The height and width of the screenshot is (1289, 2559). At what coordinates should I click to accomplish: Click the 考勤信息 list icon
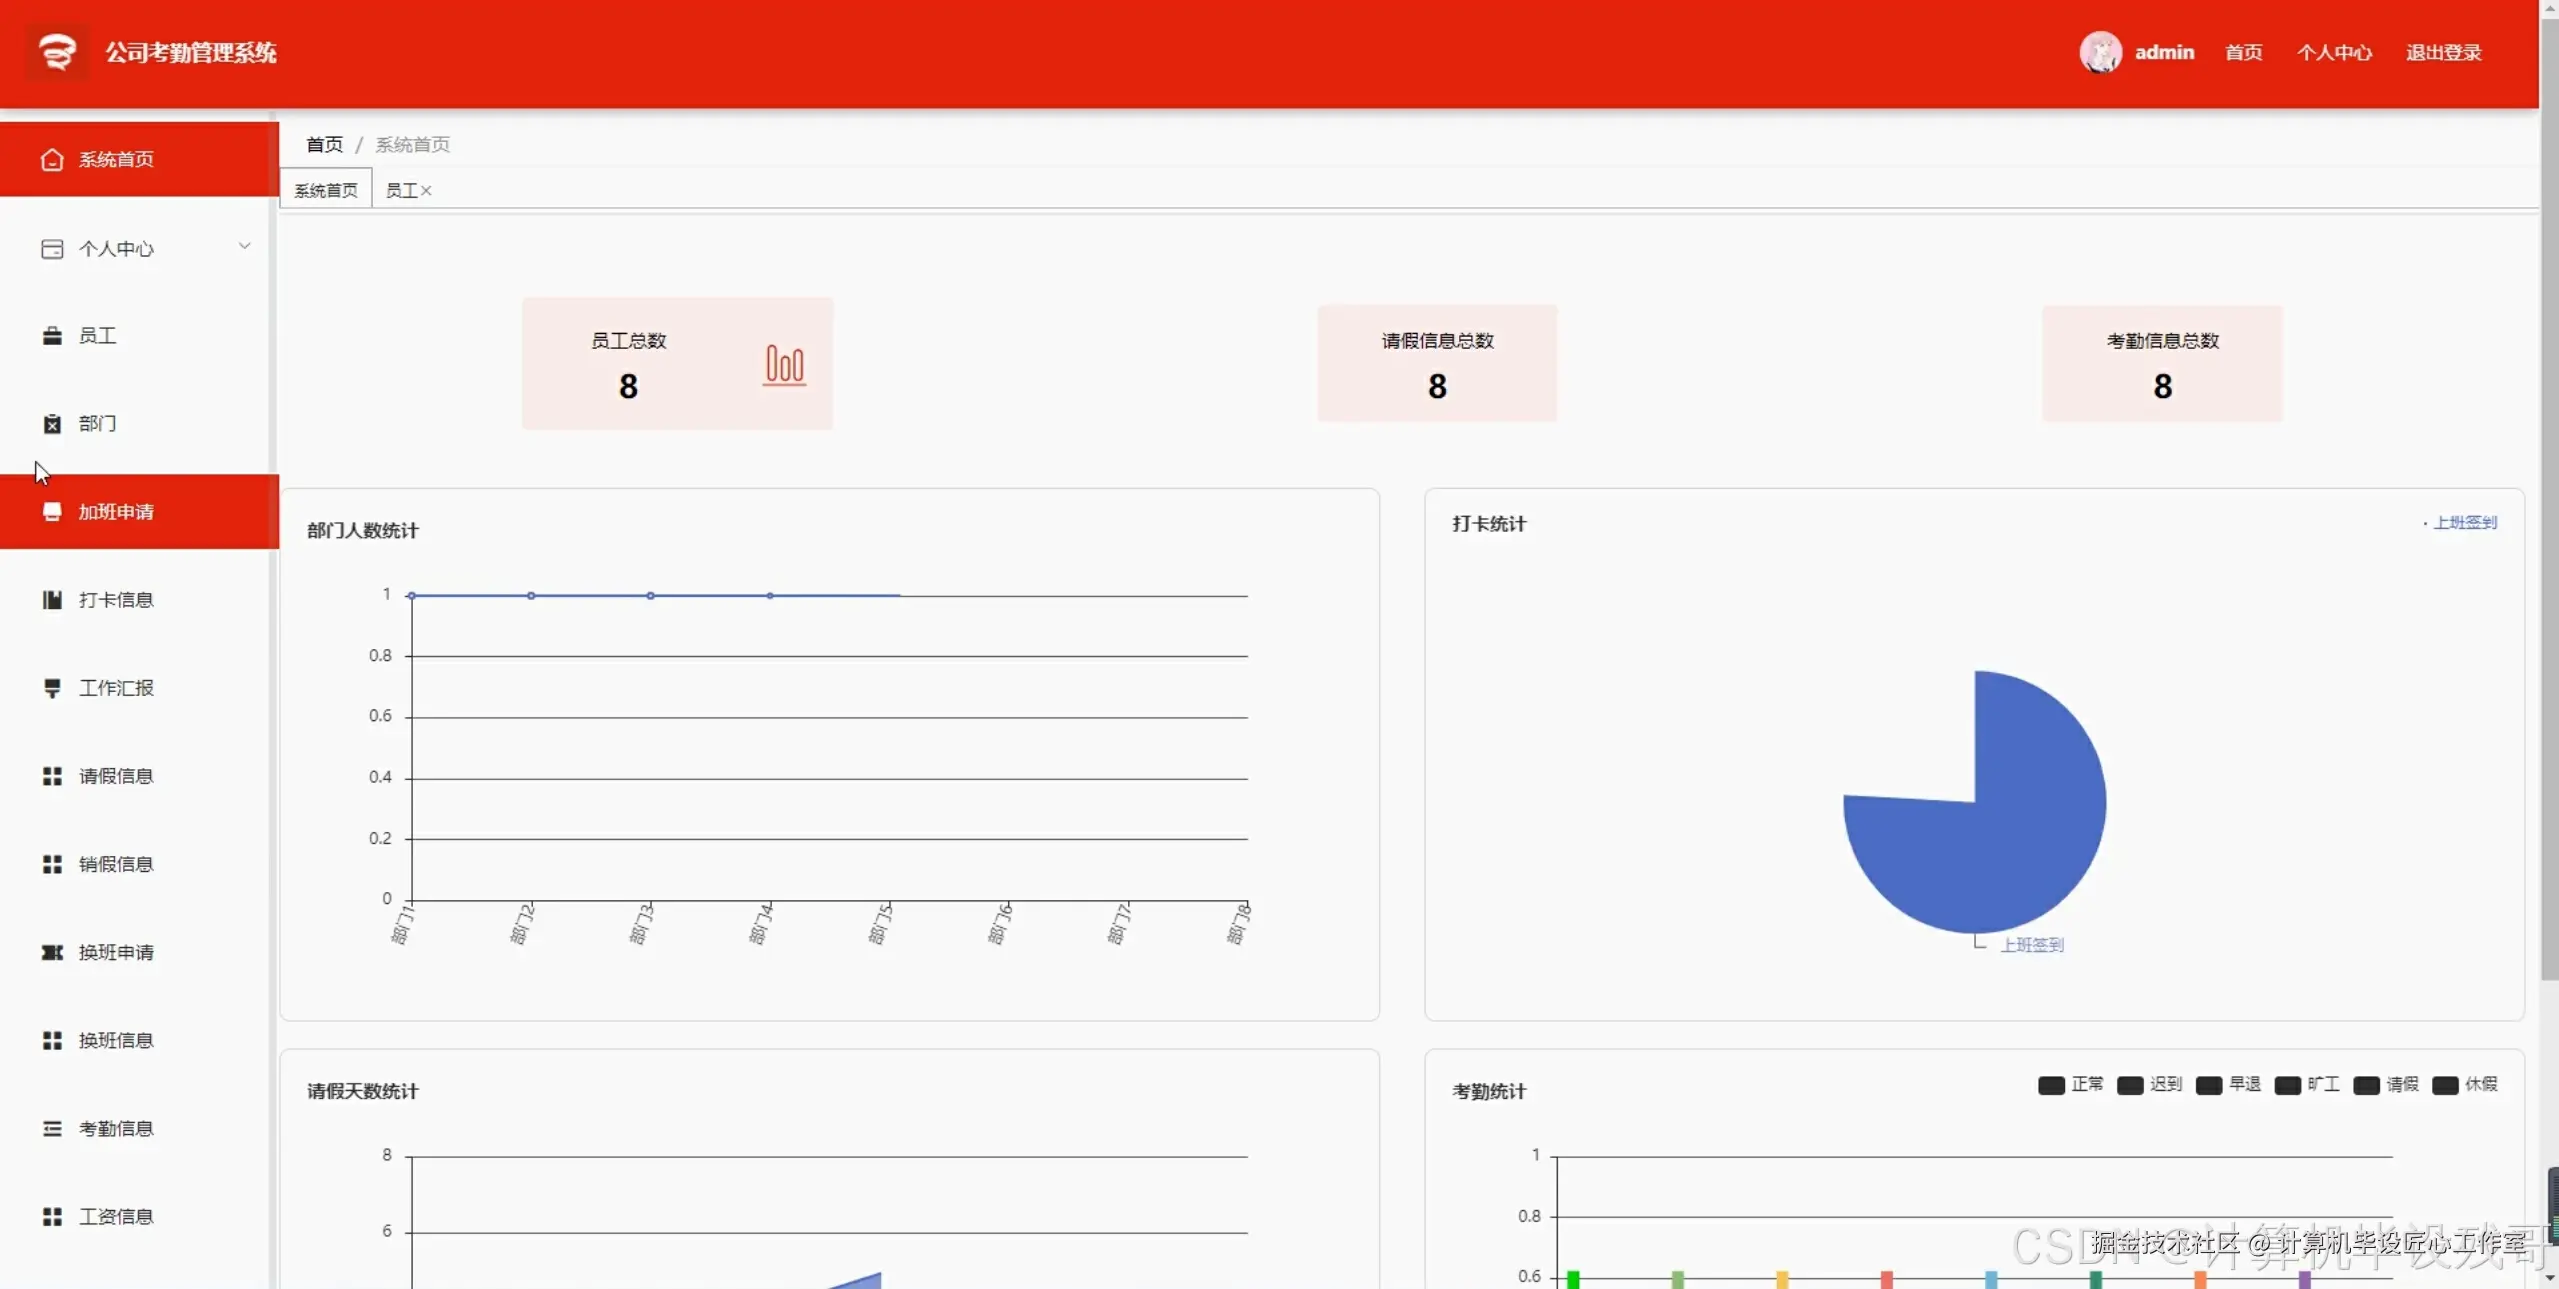52,1128
